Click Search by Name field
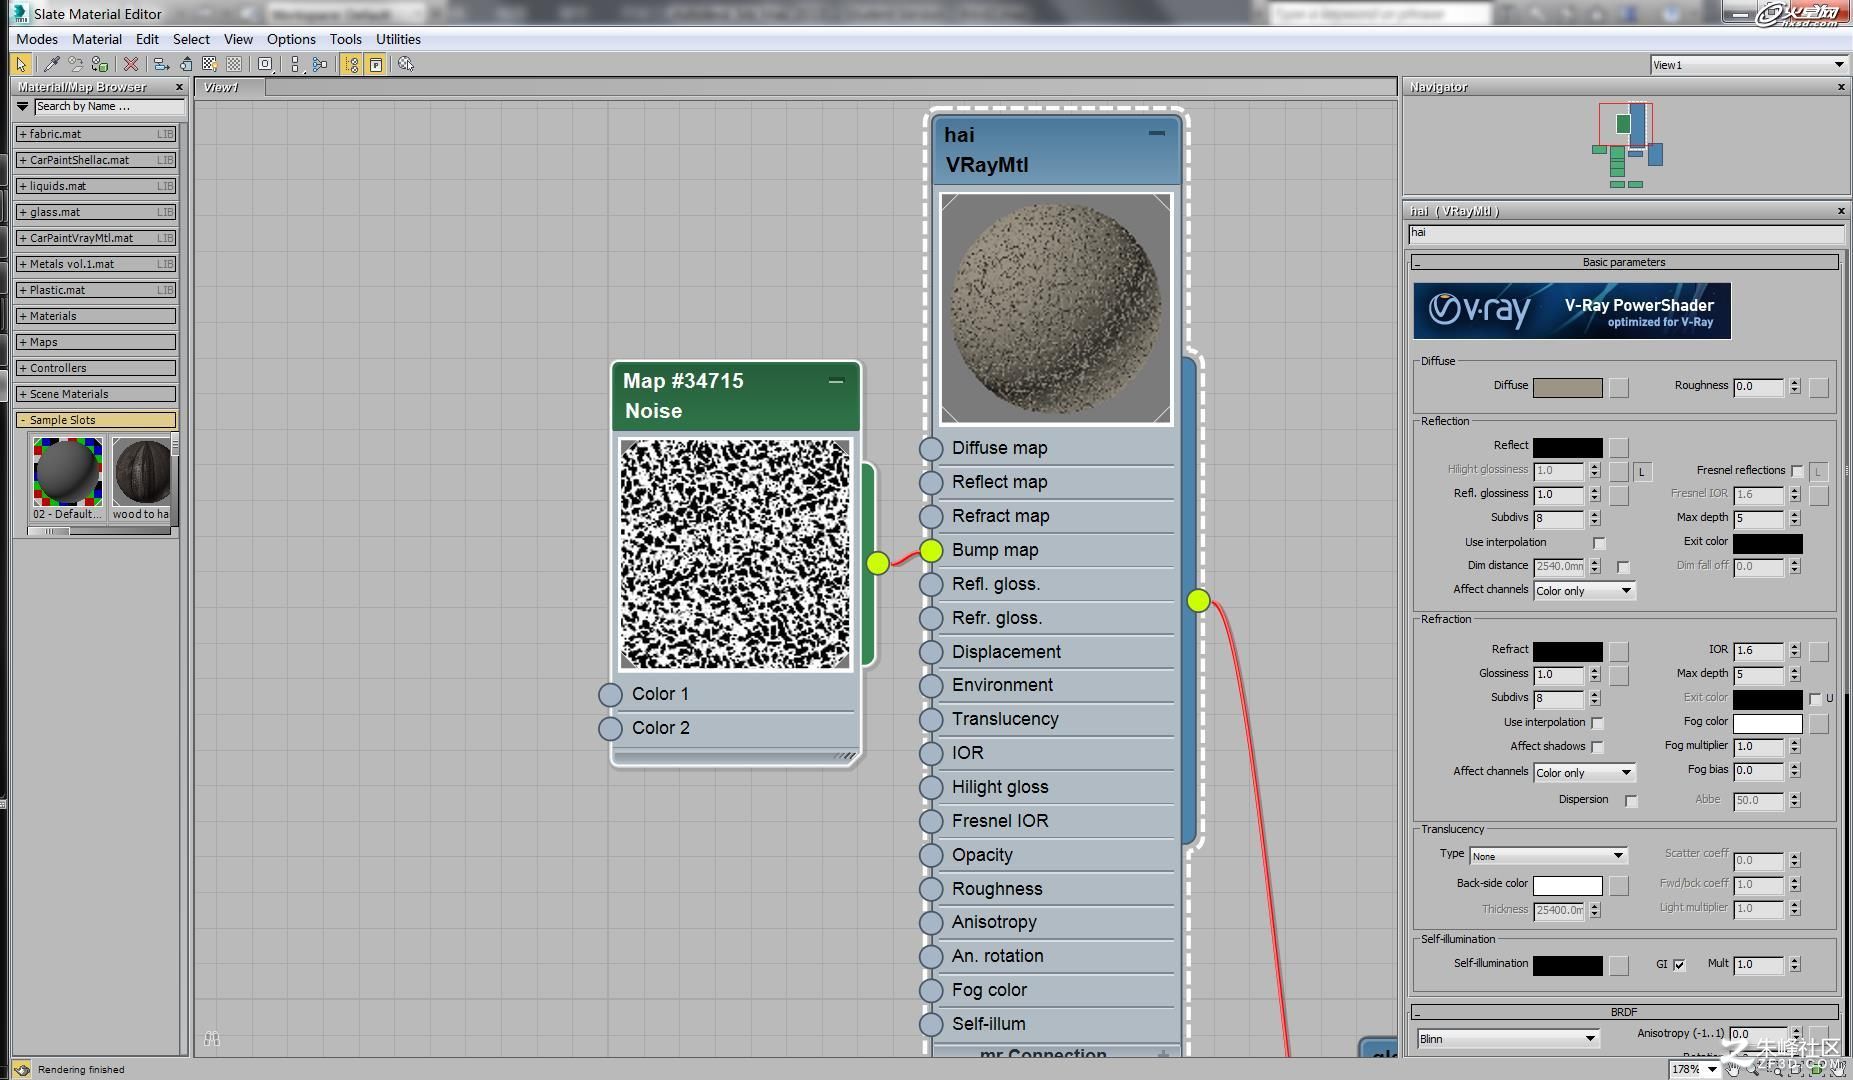The image size is (1853, 1080). (109, 106)
